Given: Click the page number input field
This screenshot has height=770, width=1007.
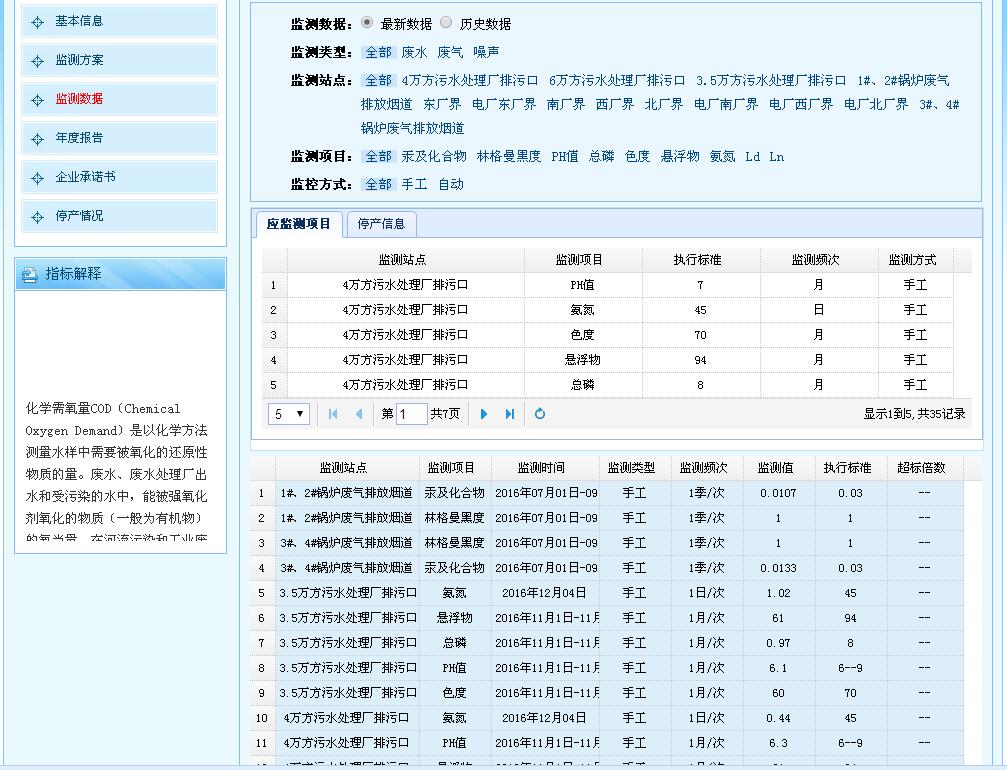Looking at the screenshot, I should pyautogui.click(x=411, y=413).
